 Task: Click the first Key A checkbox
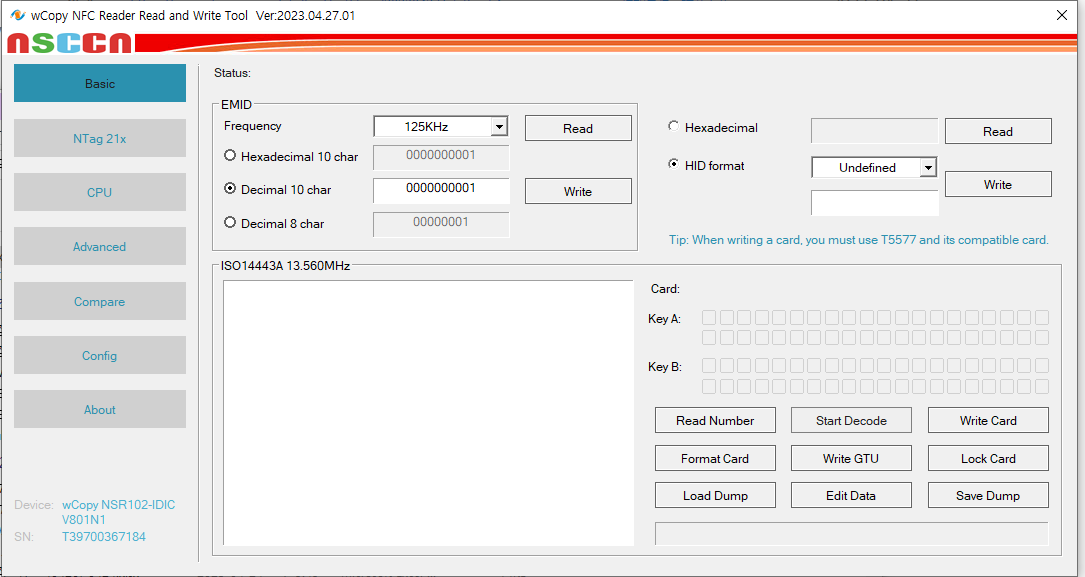(709, 318)
